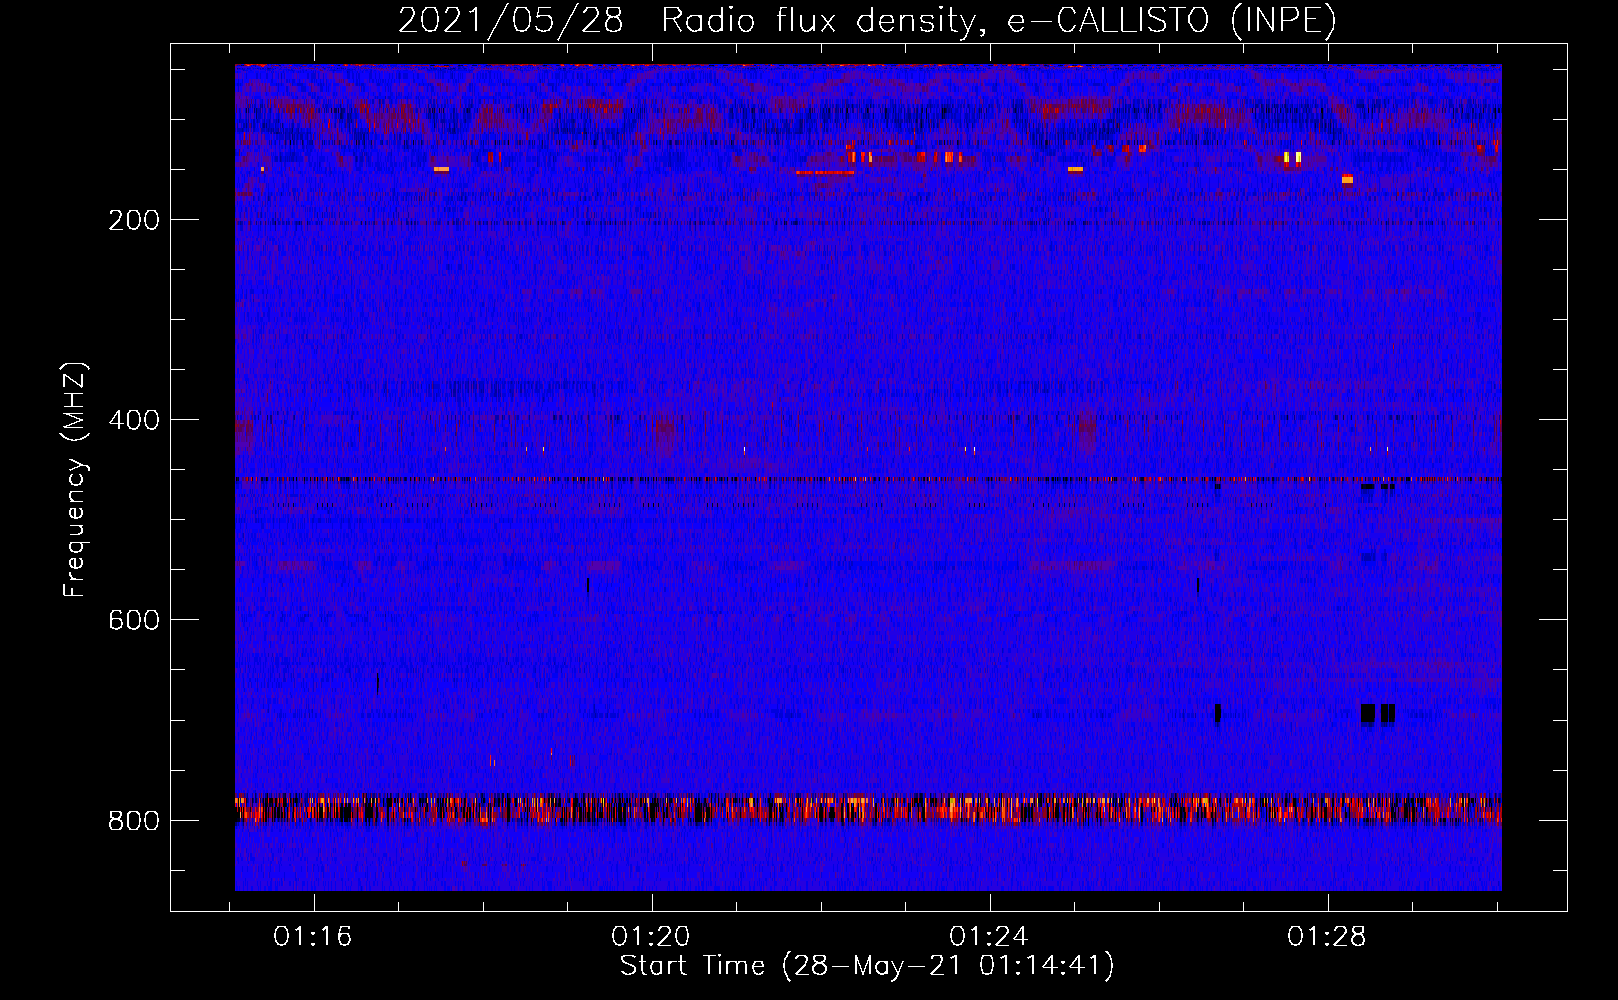Click the 01:16 time tick label

coord(314,937)
